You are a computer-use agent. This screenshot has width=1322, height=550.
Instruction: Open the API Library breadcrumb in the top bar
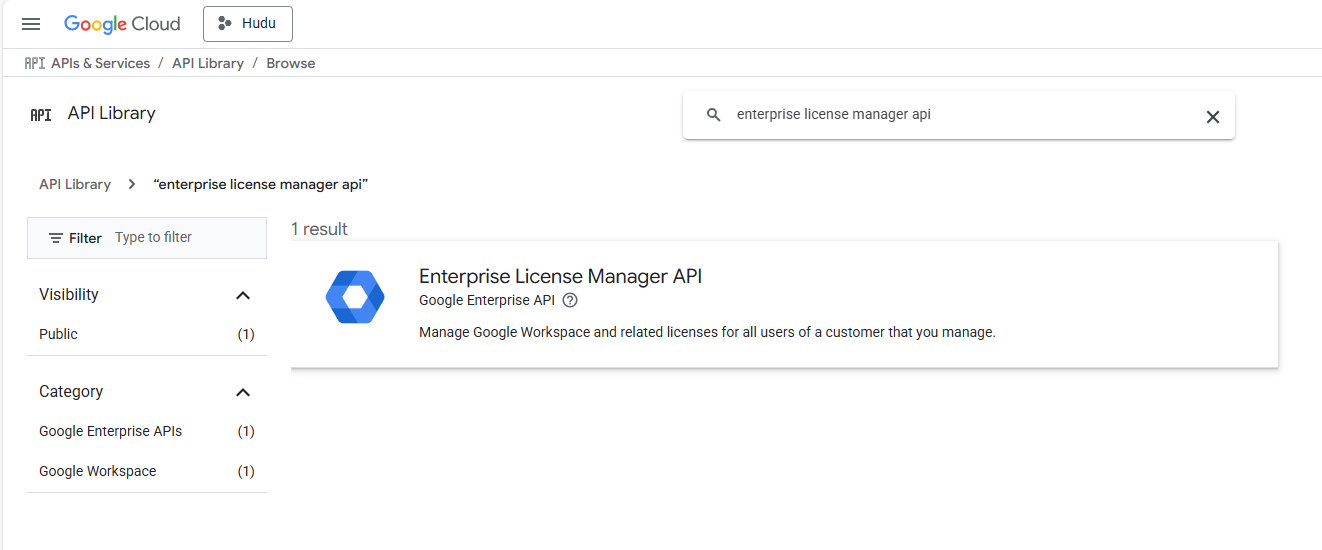208,63
